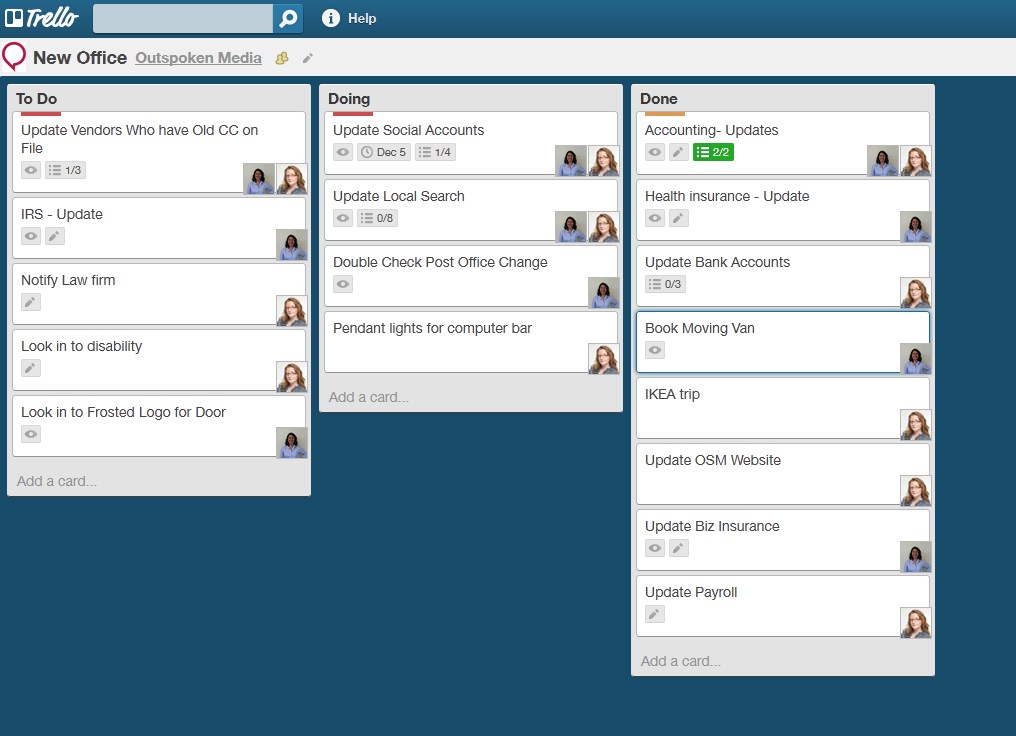Click the eye badge on Update Vendors card

click(30, 170)
